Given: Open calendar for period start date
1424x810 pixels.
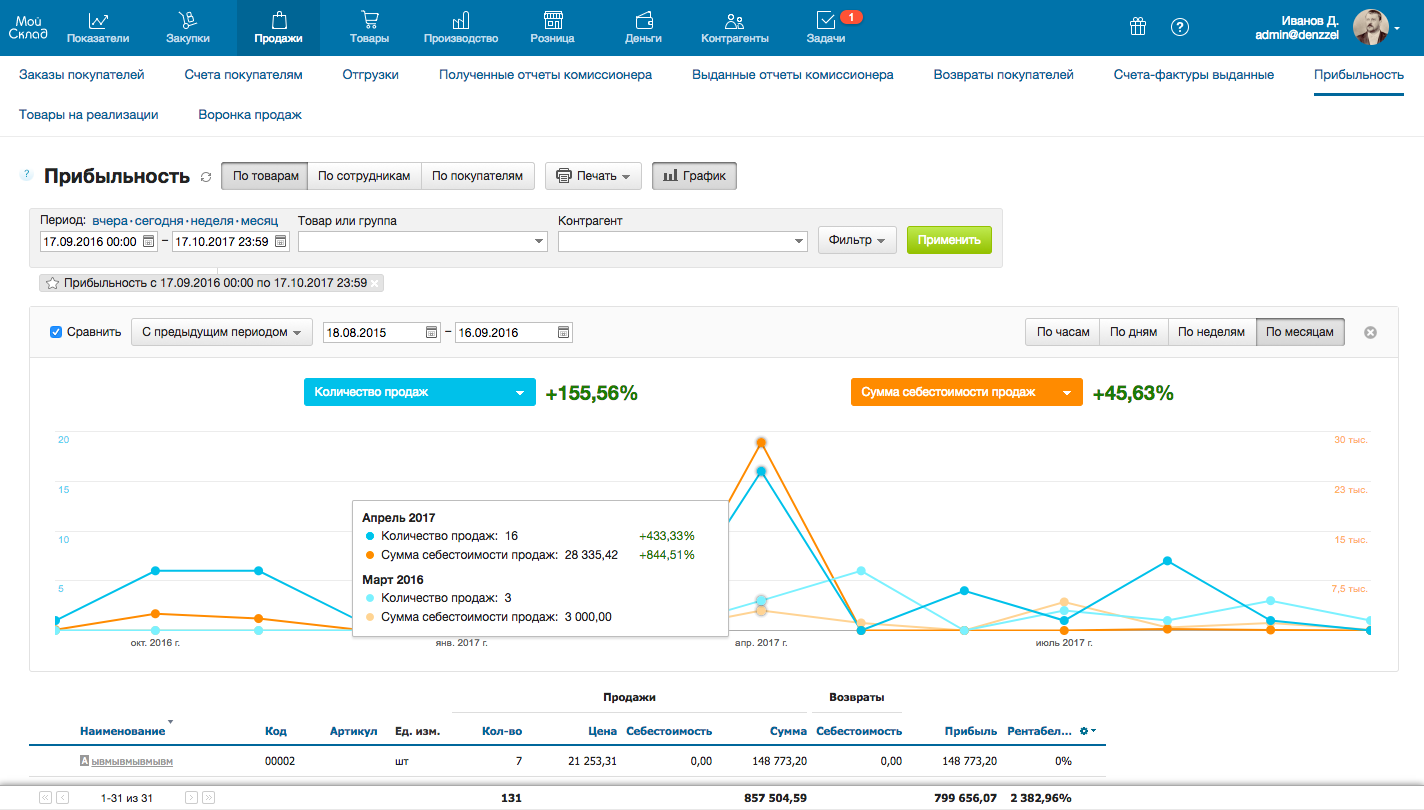Looking at the screenshot, I should point(149,241).
